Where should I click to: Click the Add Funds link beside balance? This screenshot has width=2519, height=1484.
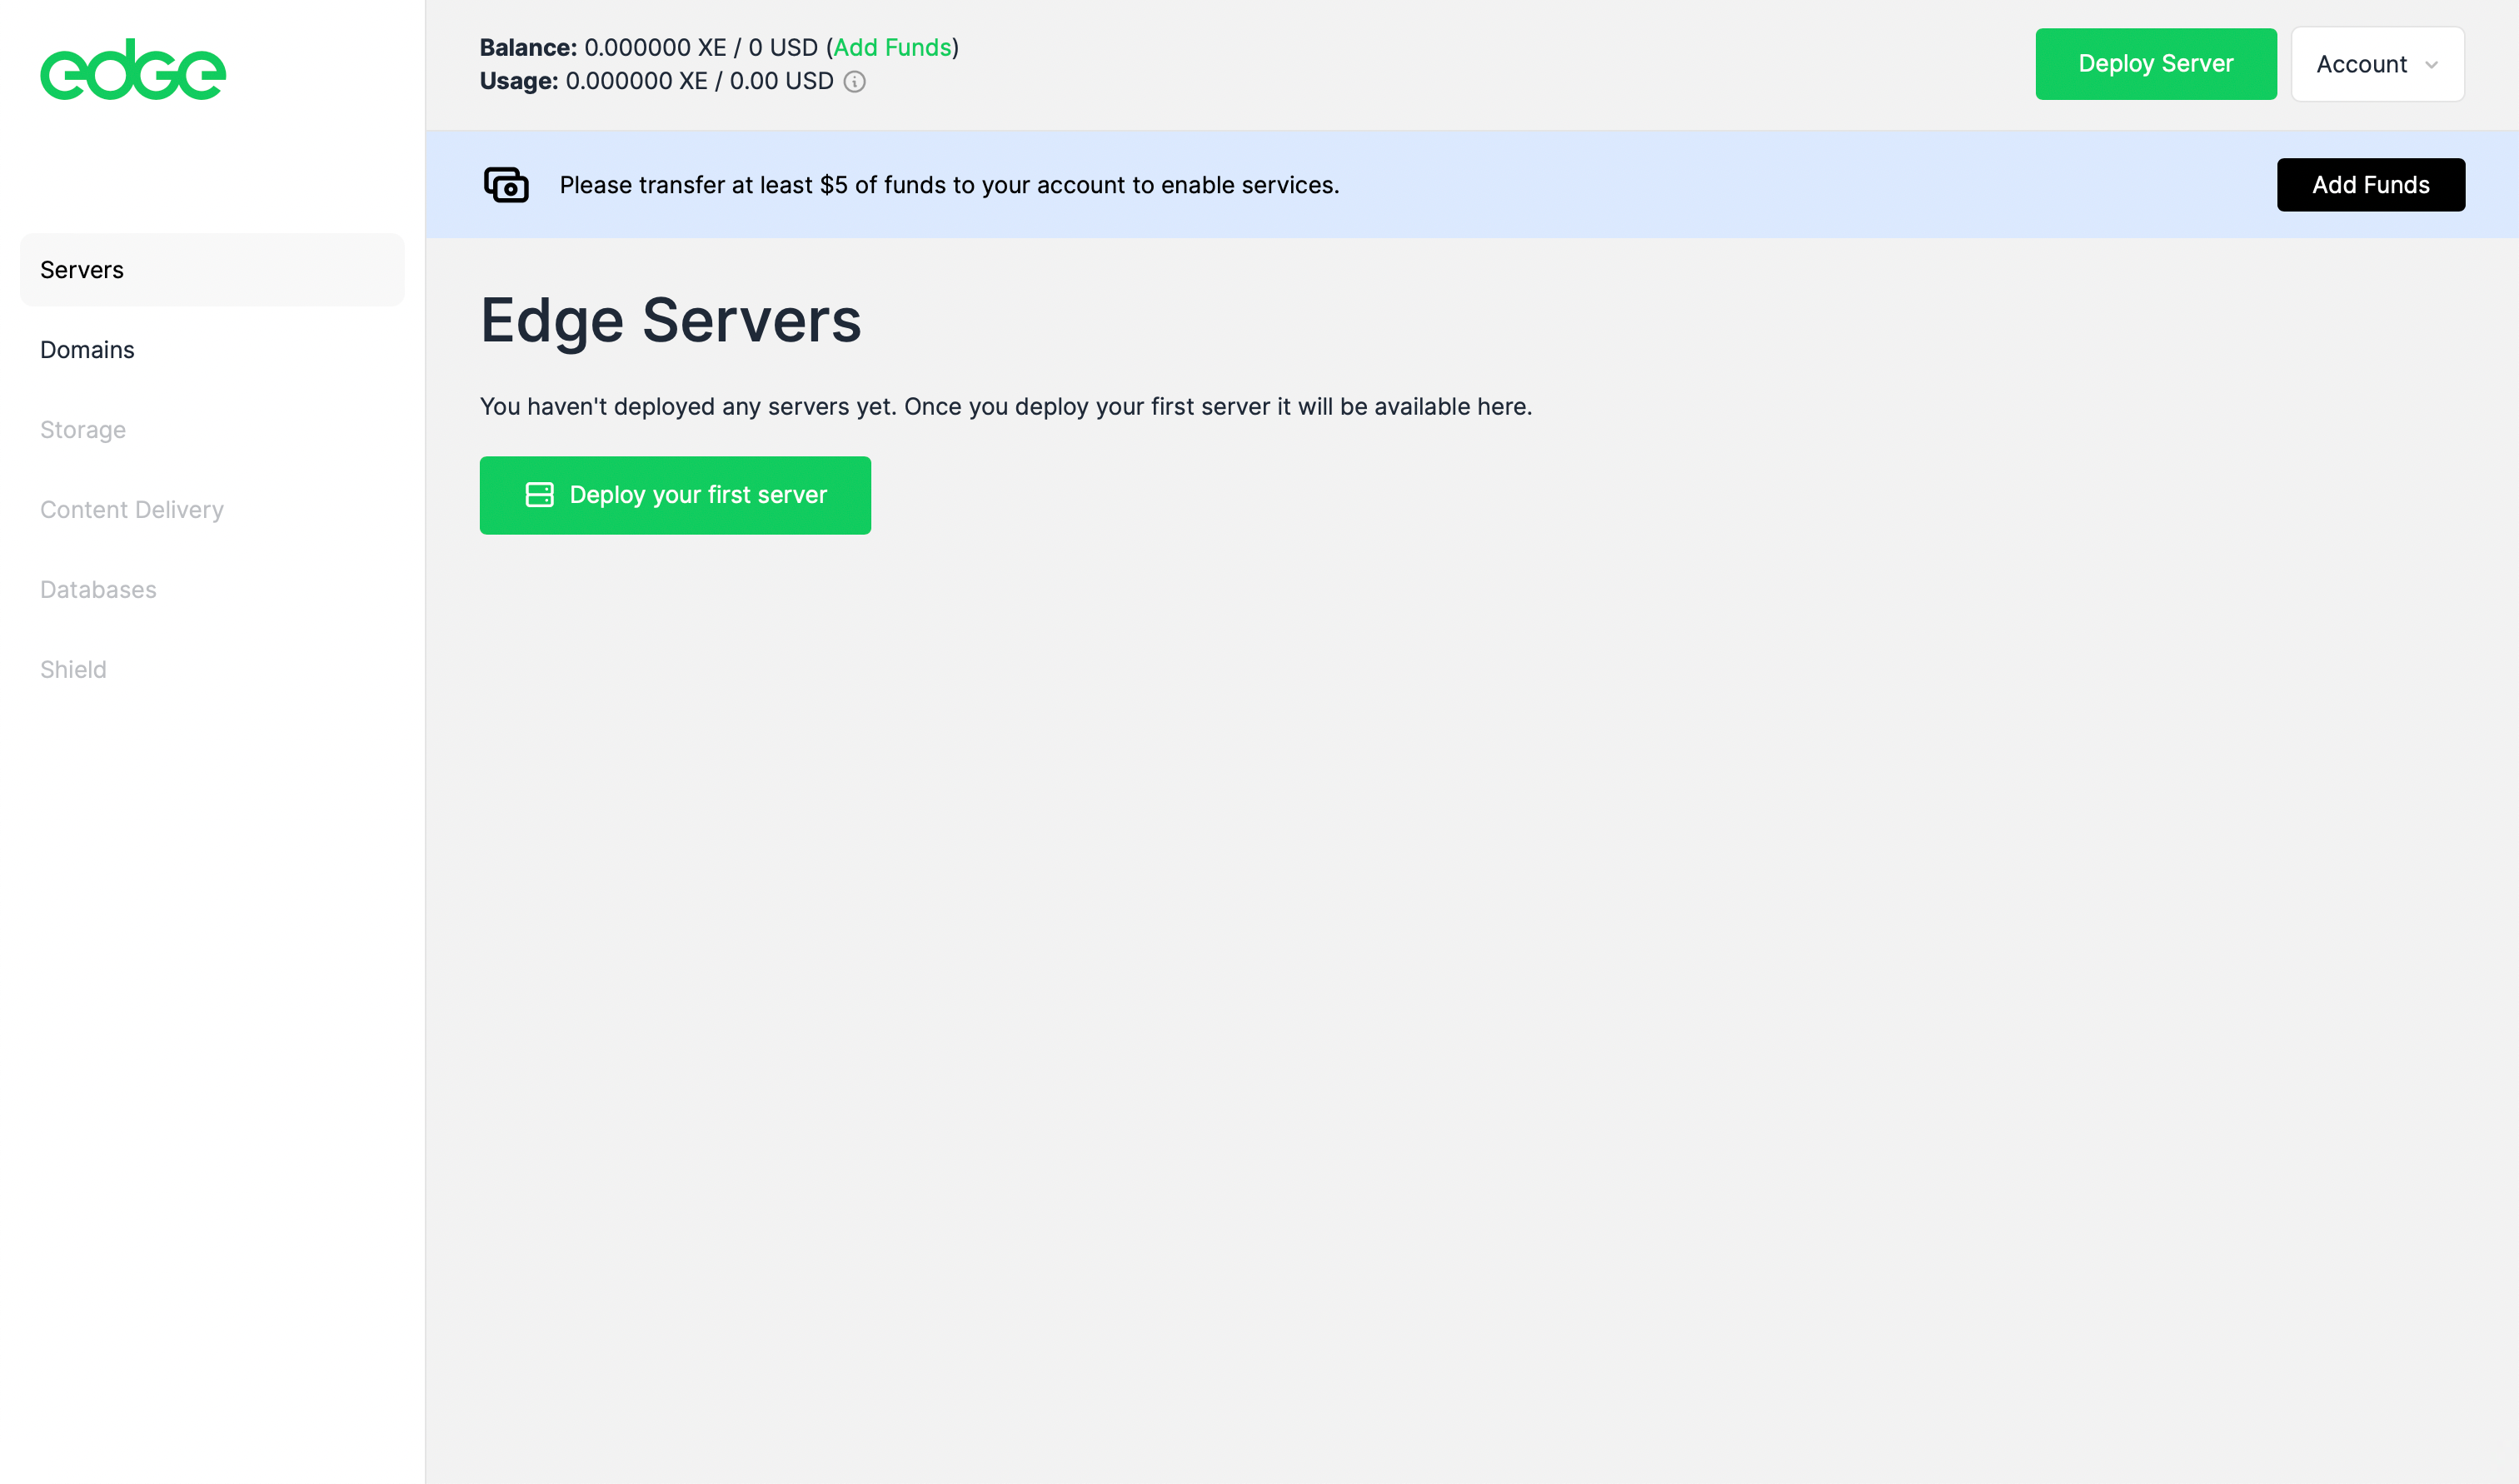[x=892, y=48]
